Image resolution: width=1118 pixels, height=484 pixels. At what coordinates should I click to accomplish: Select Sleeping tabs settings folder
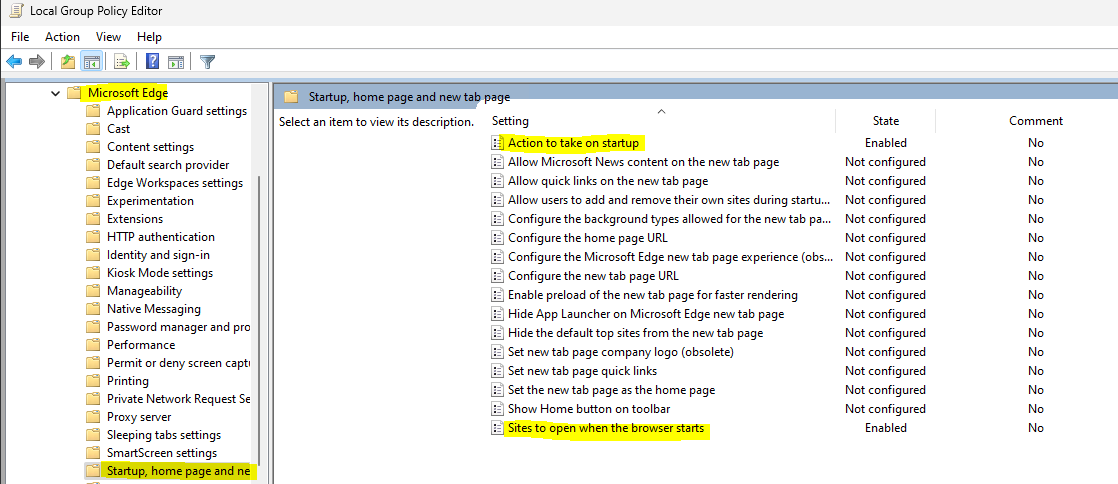(164, 435)
